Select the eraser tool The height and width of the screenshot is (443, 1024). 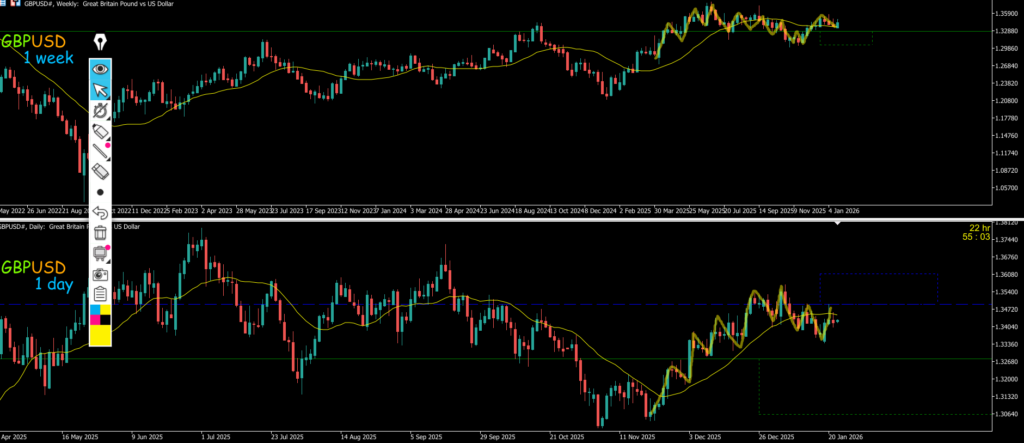pyautogui.click(x=100, y=171)
